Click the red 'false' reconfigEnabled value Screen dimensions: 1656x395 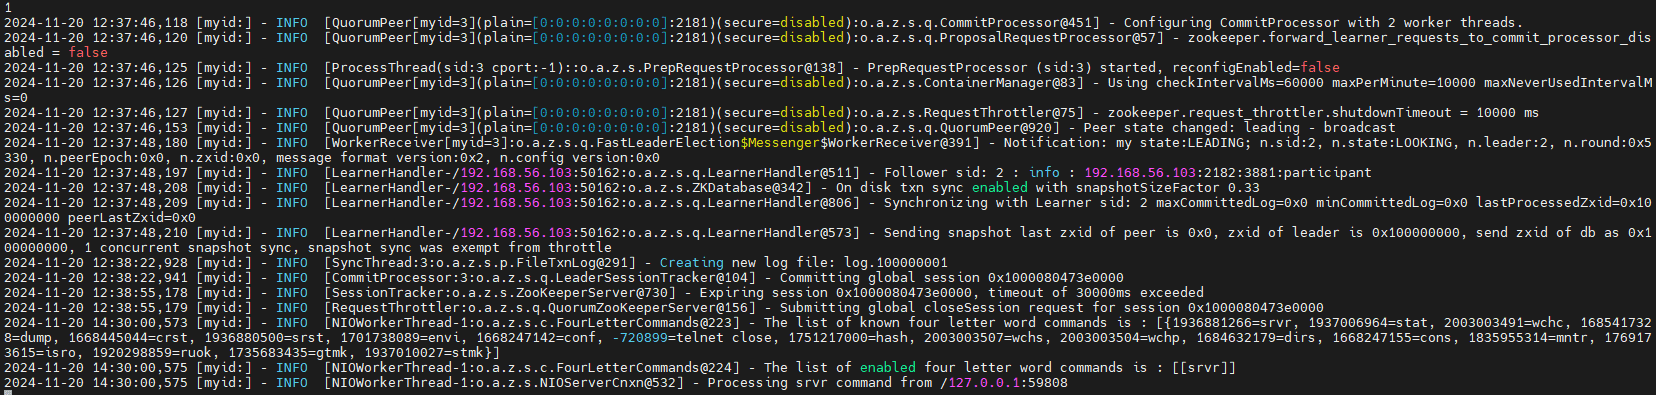[1320, 67]
